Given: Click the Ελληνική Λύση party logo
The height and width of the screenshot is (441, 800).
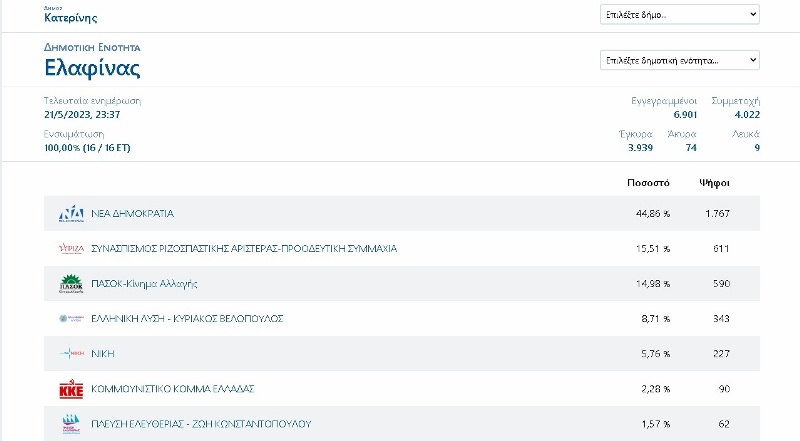Looking at the screenshot, I should coord(71,318).
